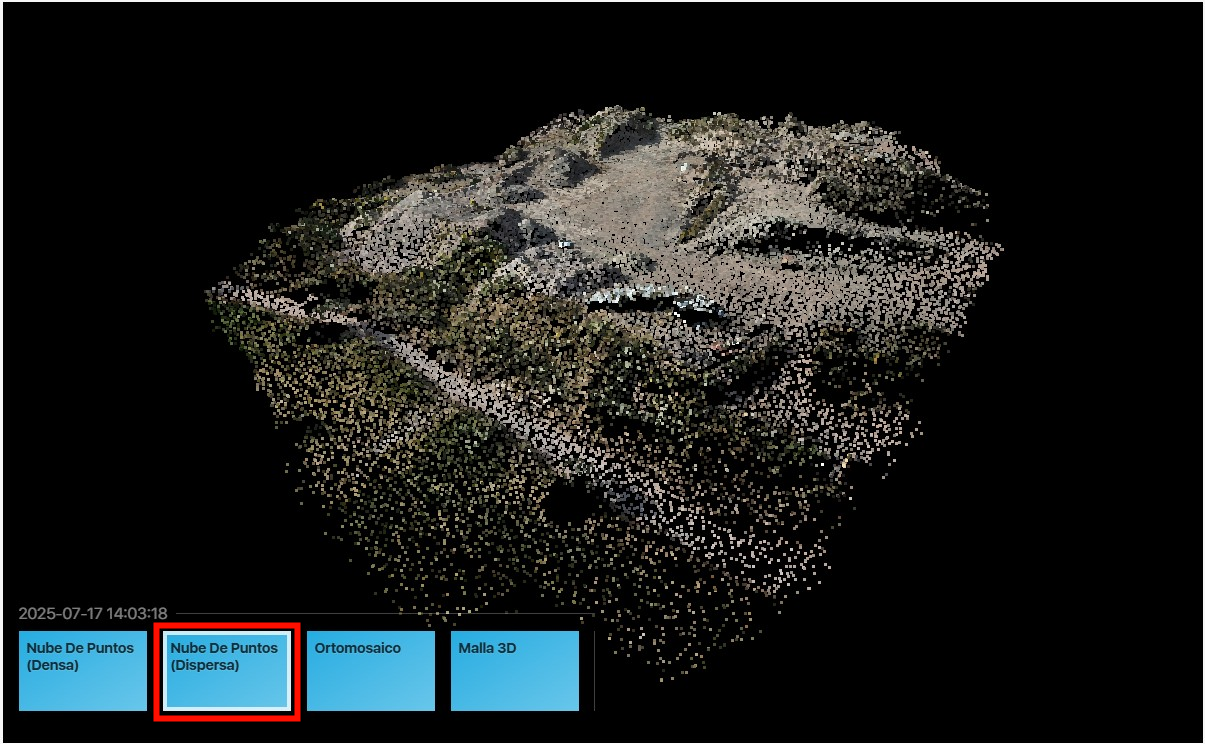Click the dark hole in lower sparse points
The width and height of the screenshot is (1205, 744).
pyautogui.click(x=570, y=505)
